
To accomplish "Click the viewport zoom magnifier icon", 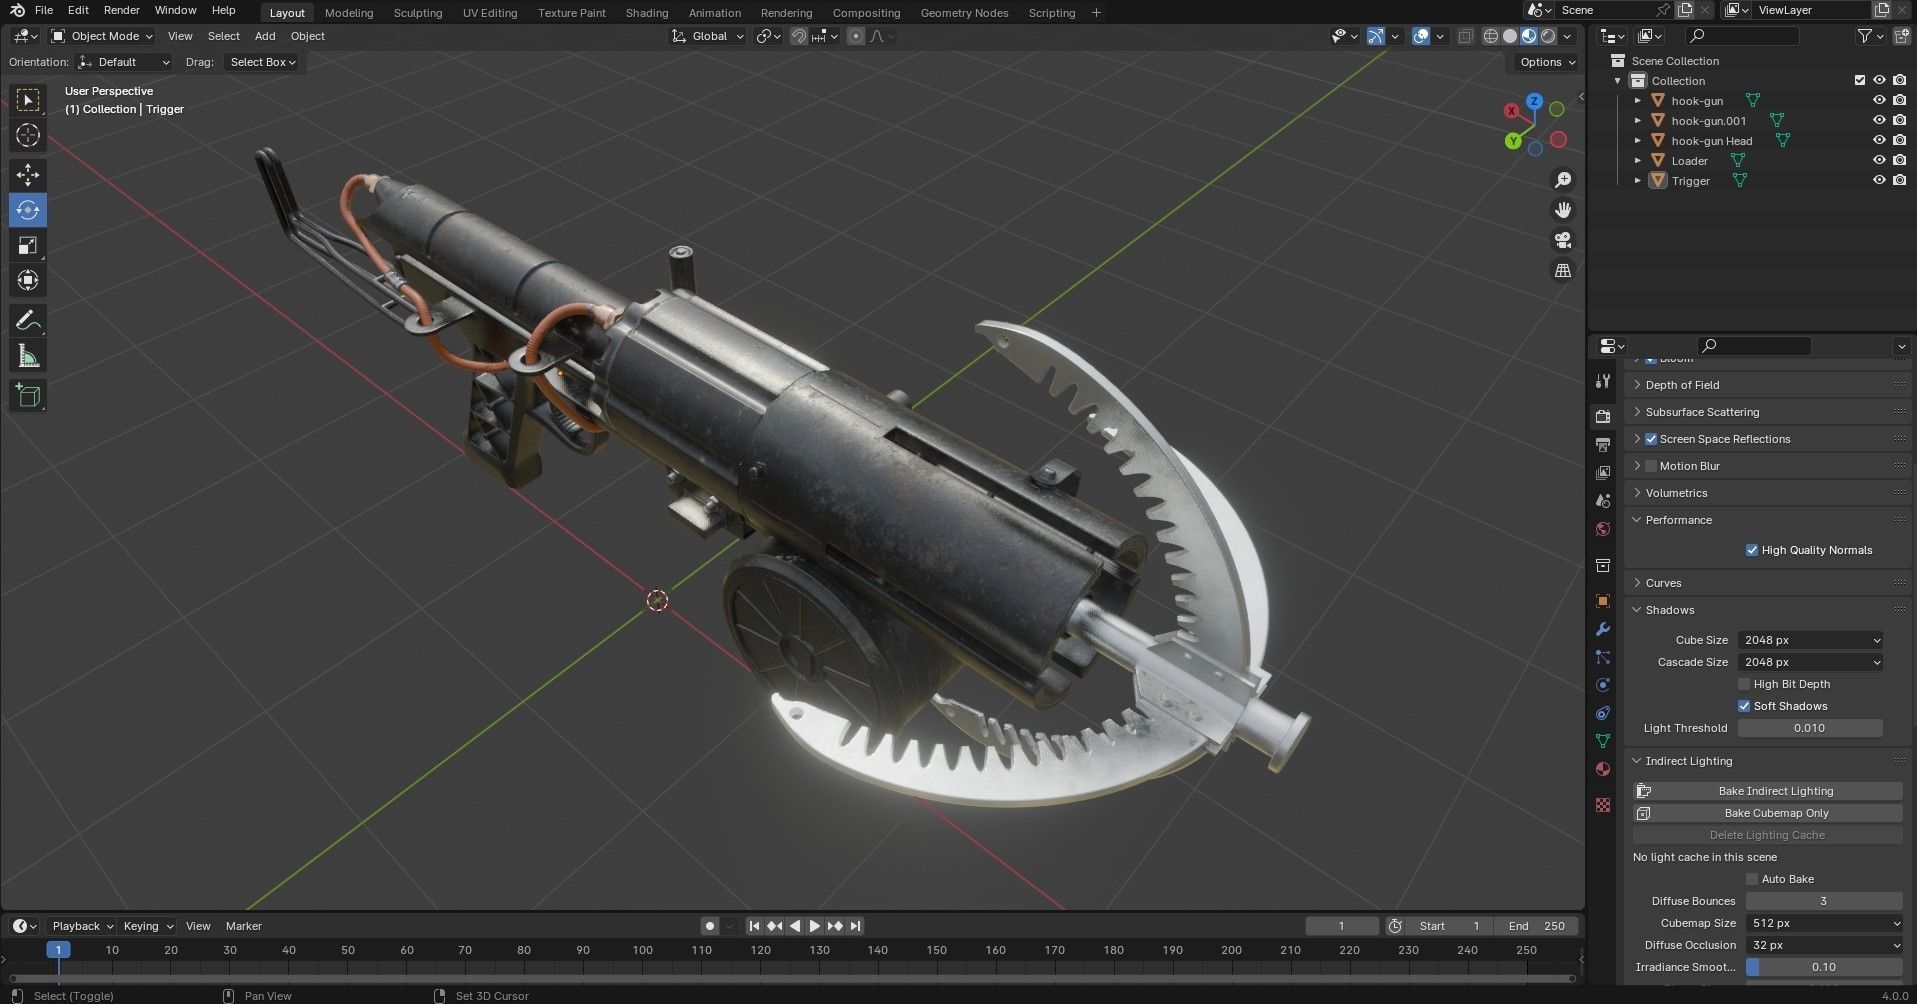I will pos(1562,180).
